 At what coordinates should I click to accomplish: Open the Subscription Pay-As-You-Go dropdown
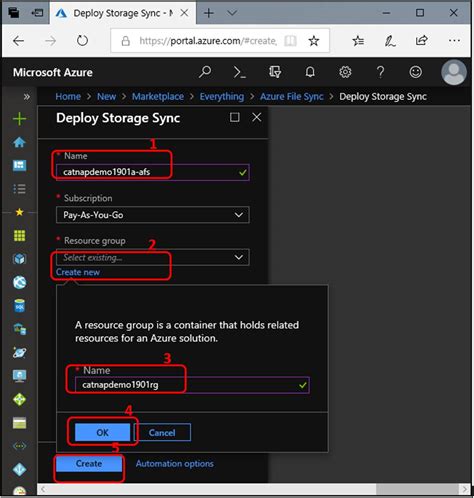(153, 215)
